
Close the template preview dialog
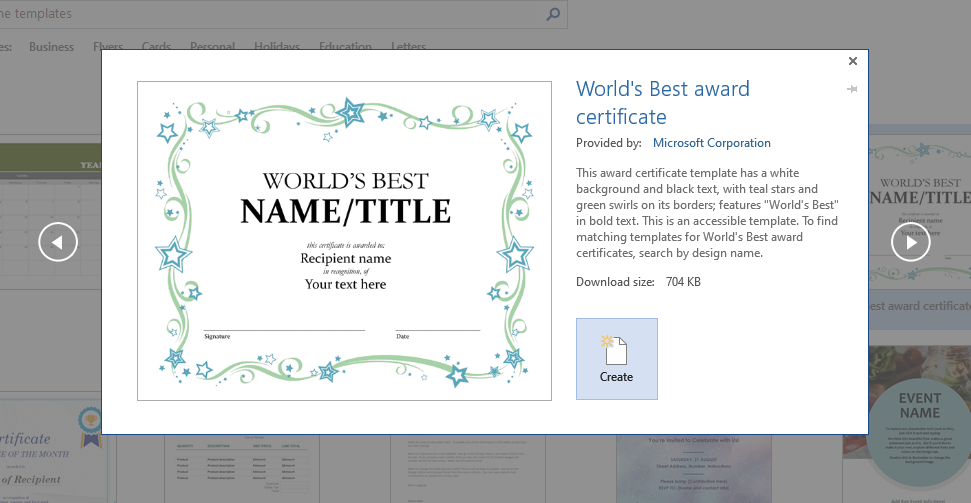click(x=853, y=61)
